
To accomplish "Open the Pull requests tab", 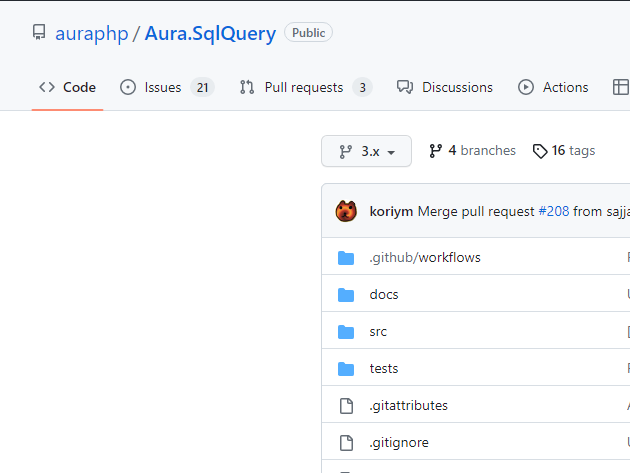I will point(306,87).
